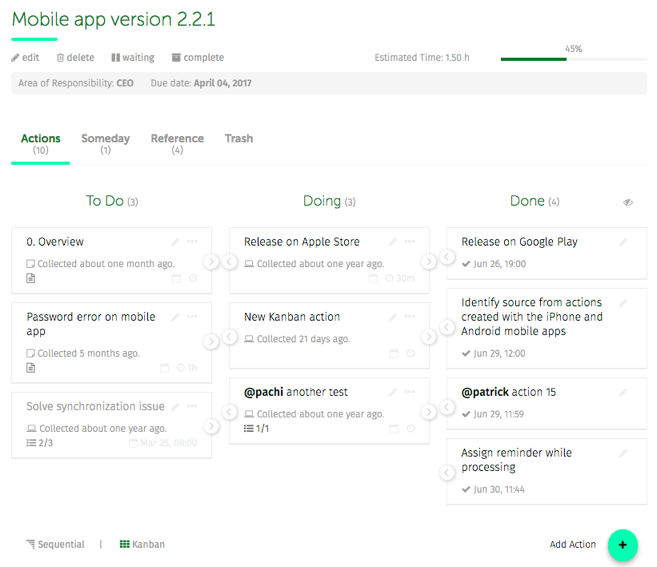The image size is (657, 567).
Task: Click calendar icon on '@pachi another test'
Action: pyautogui.click(x=394, y=428)
